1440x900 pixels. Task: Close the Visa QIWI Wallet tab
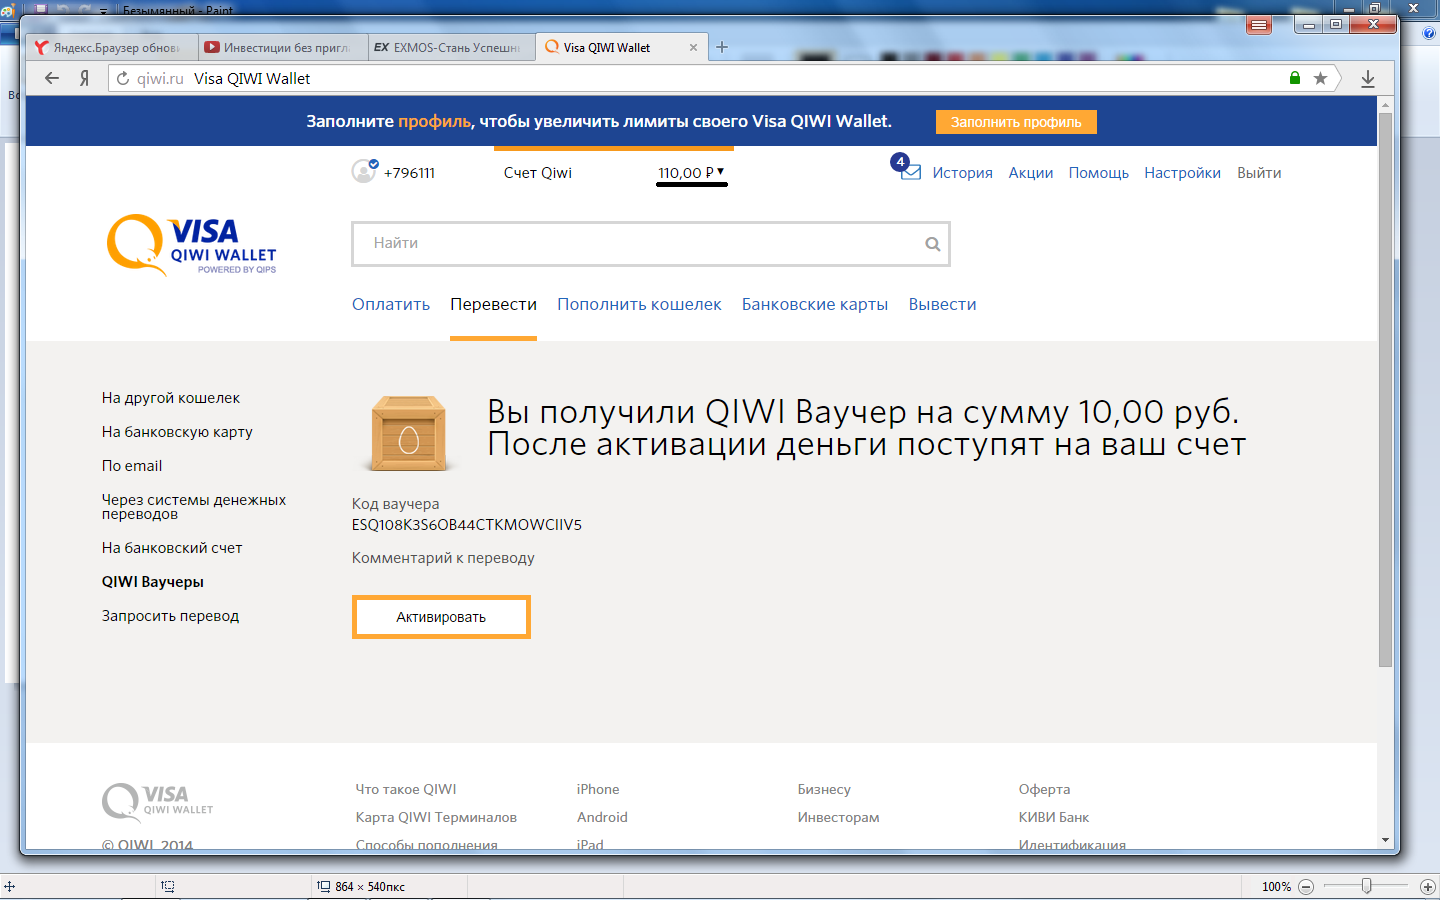[693, 47]
